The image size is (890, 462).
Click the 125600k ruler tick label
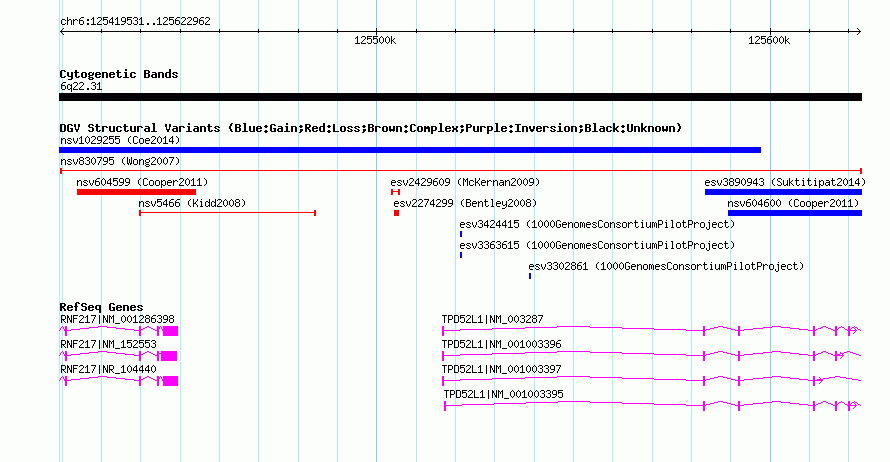pyautogui.click(x=769, y=40)
